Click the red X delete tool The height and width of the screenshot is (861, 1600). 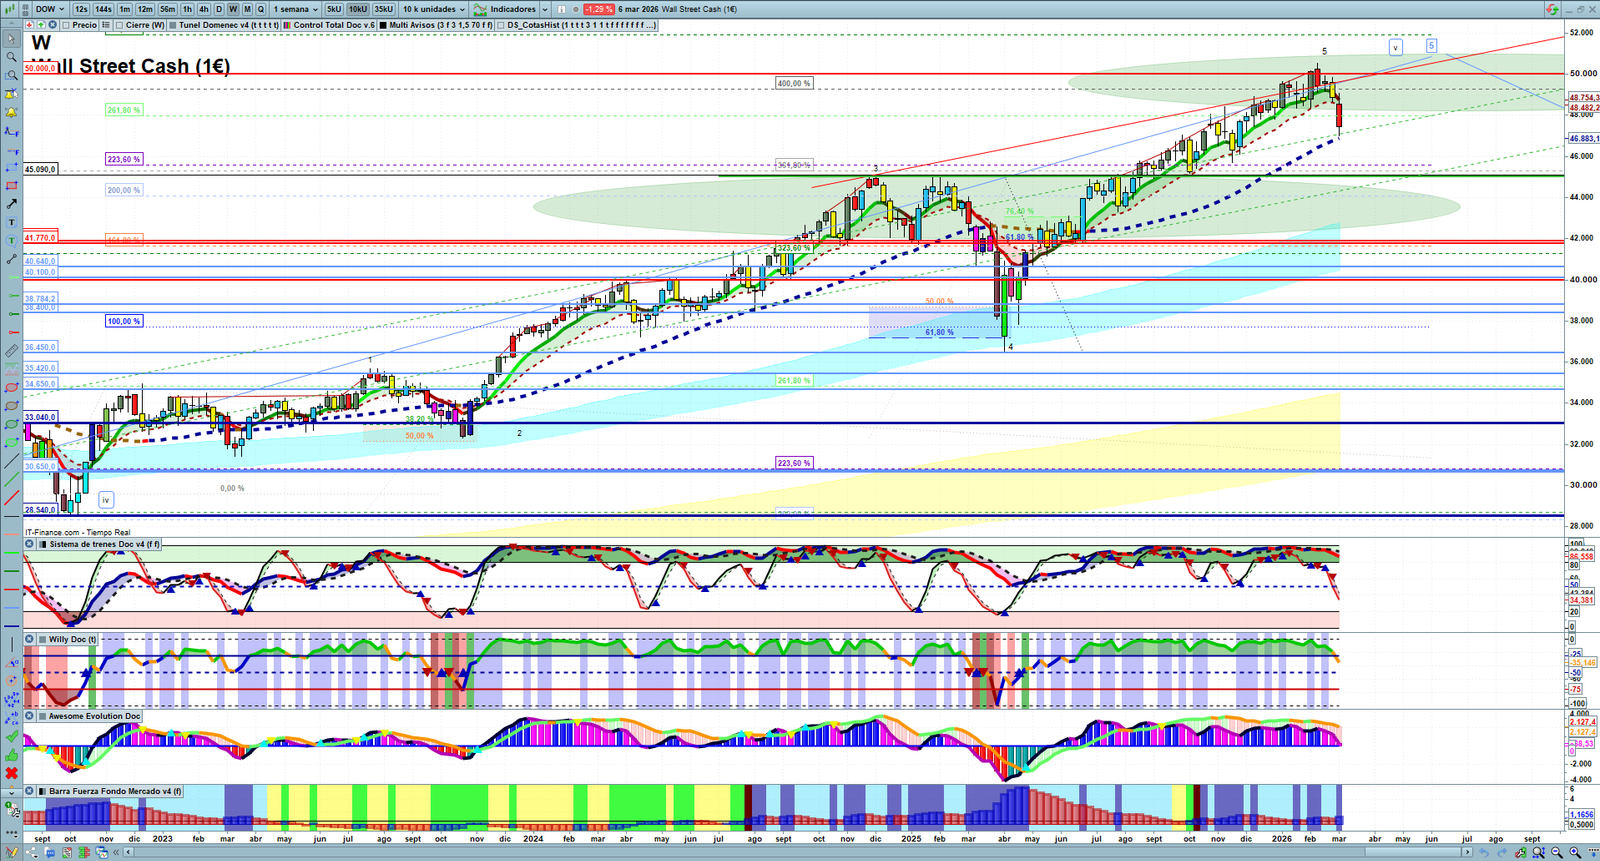[x=11, y=773]
